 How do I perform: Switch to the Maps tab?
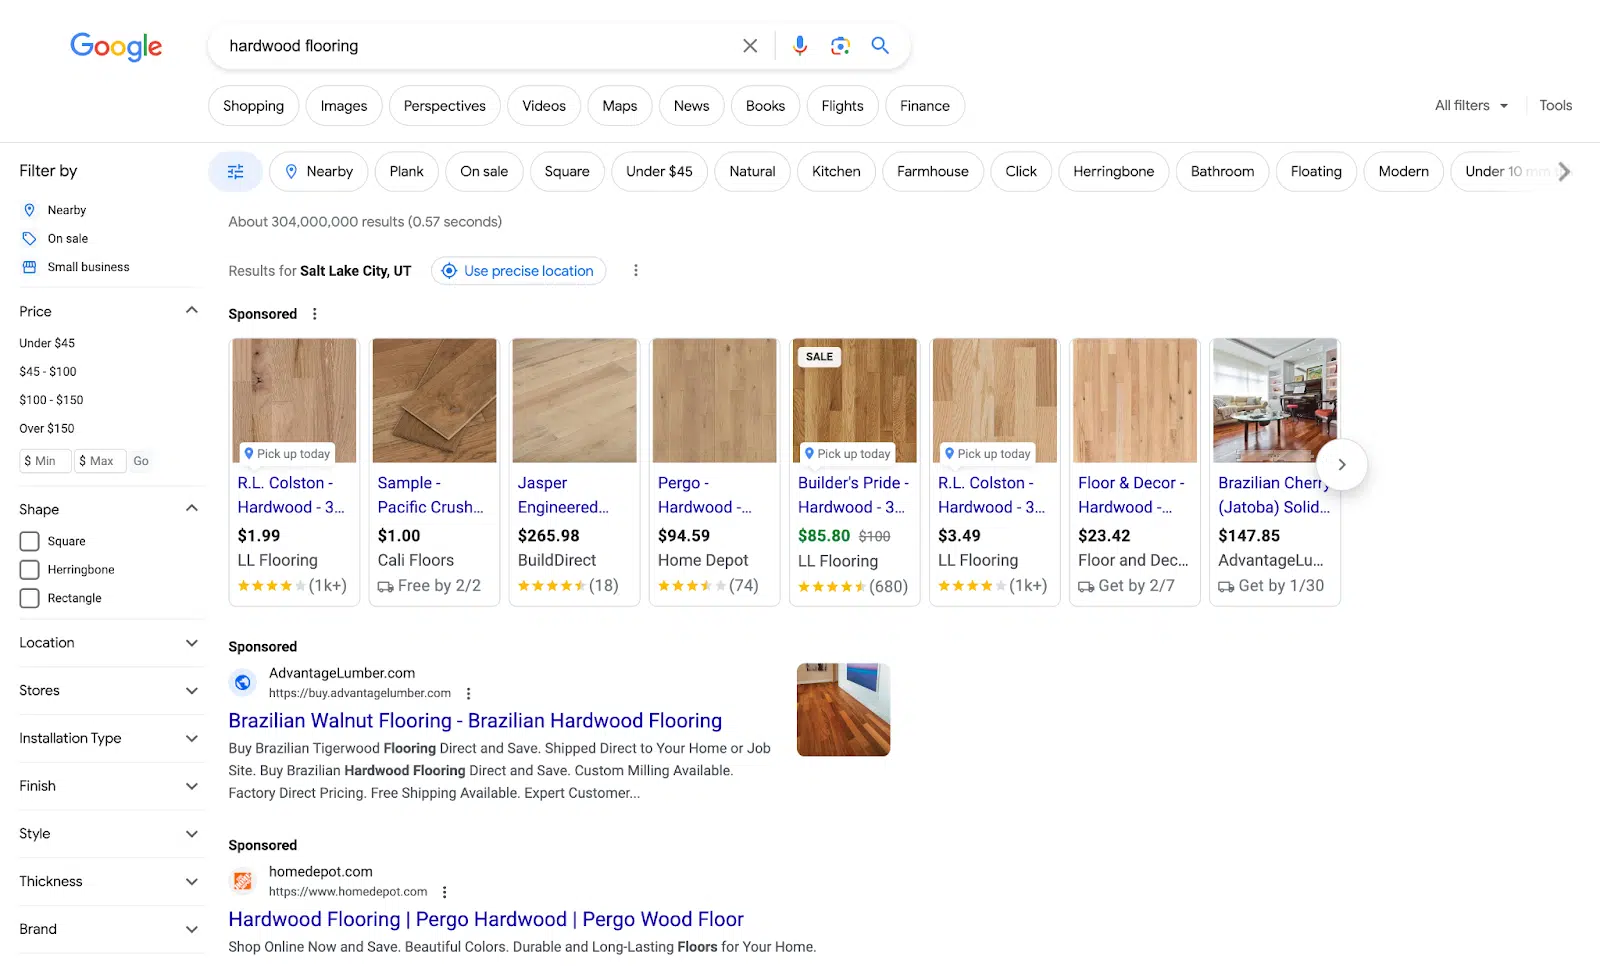click(620, 106)
